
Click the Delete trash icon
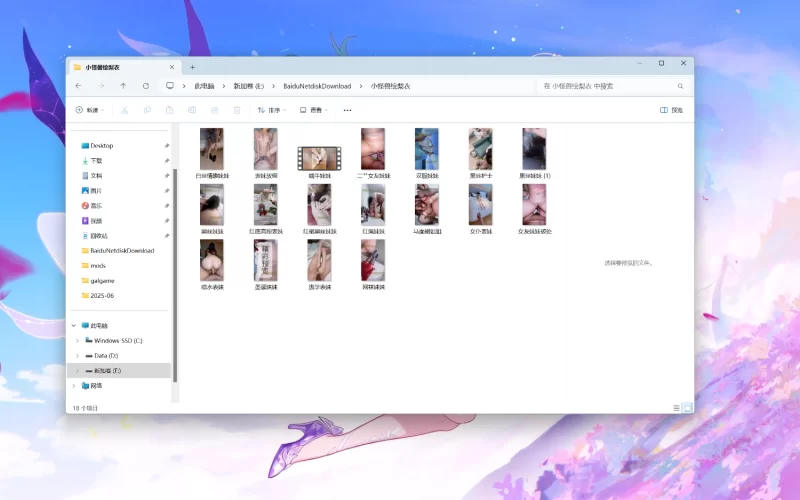[237, 110]
